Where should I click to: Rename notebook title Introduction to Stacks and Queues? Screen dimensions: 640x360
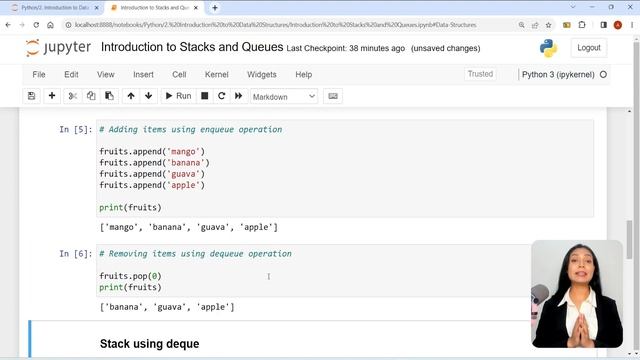tap(192, 47)
